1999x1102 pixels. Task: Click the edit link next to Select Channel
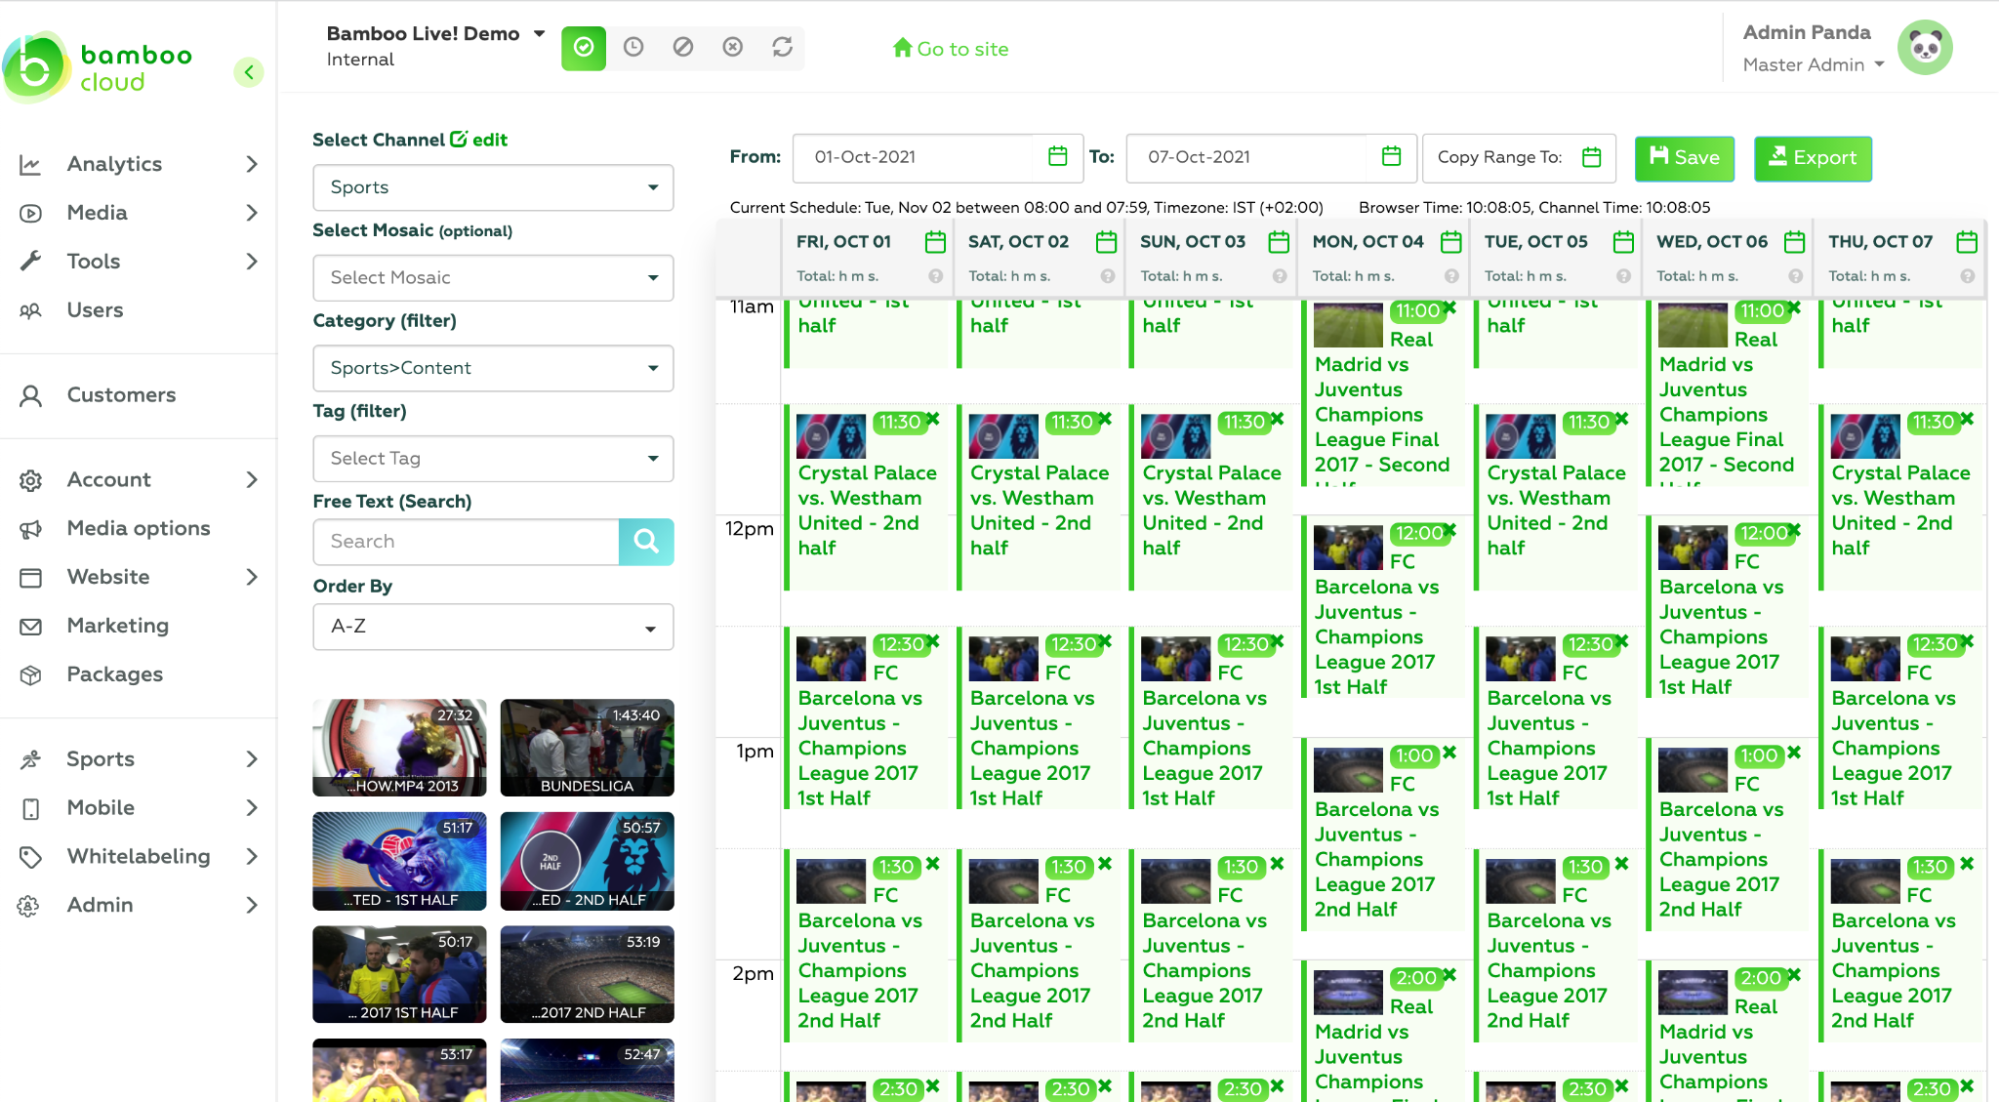[x=483, y=141]
